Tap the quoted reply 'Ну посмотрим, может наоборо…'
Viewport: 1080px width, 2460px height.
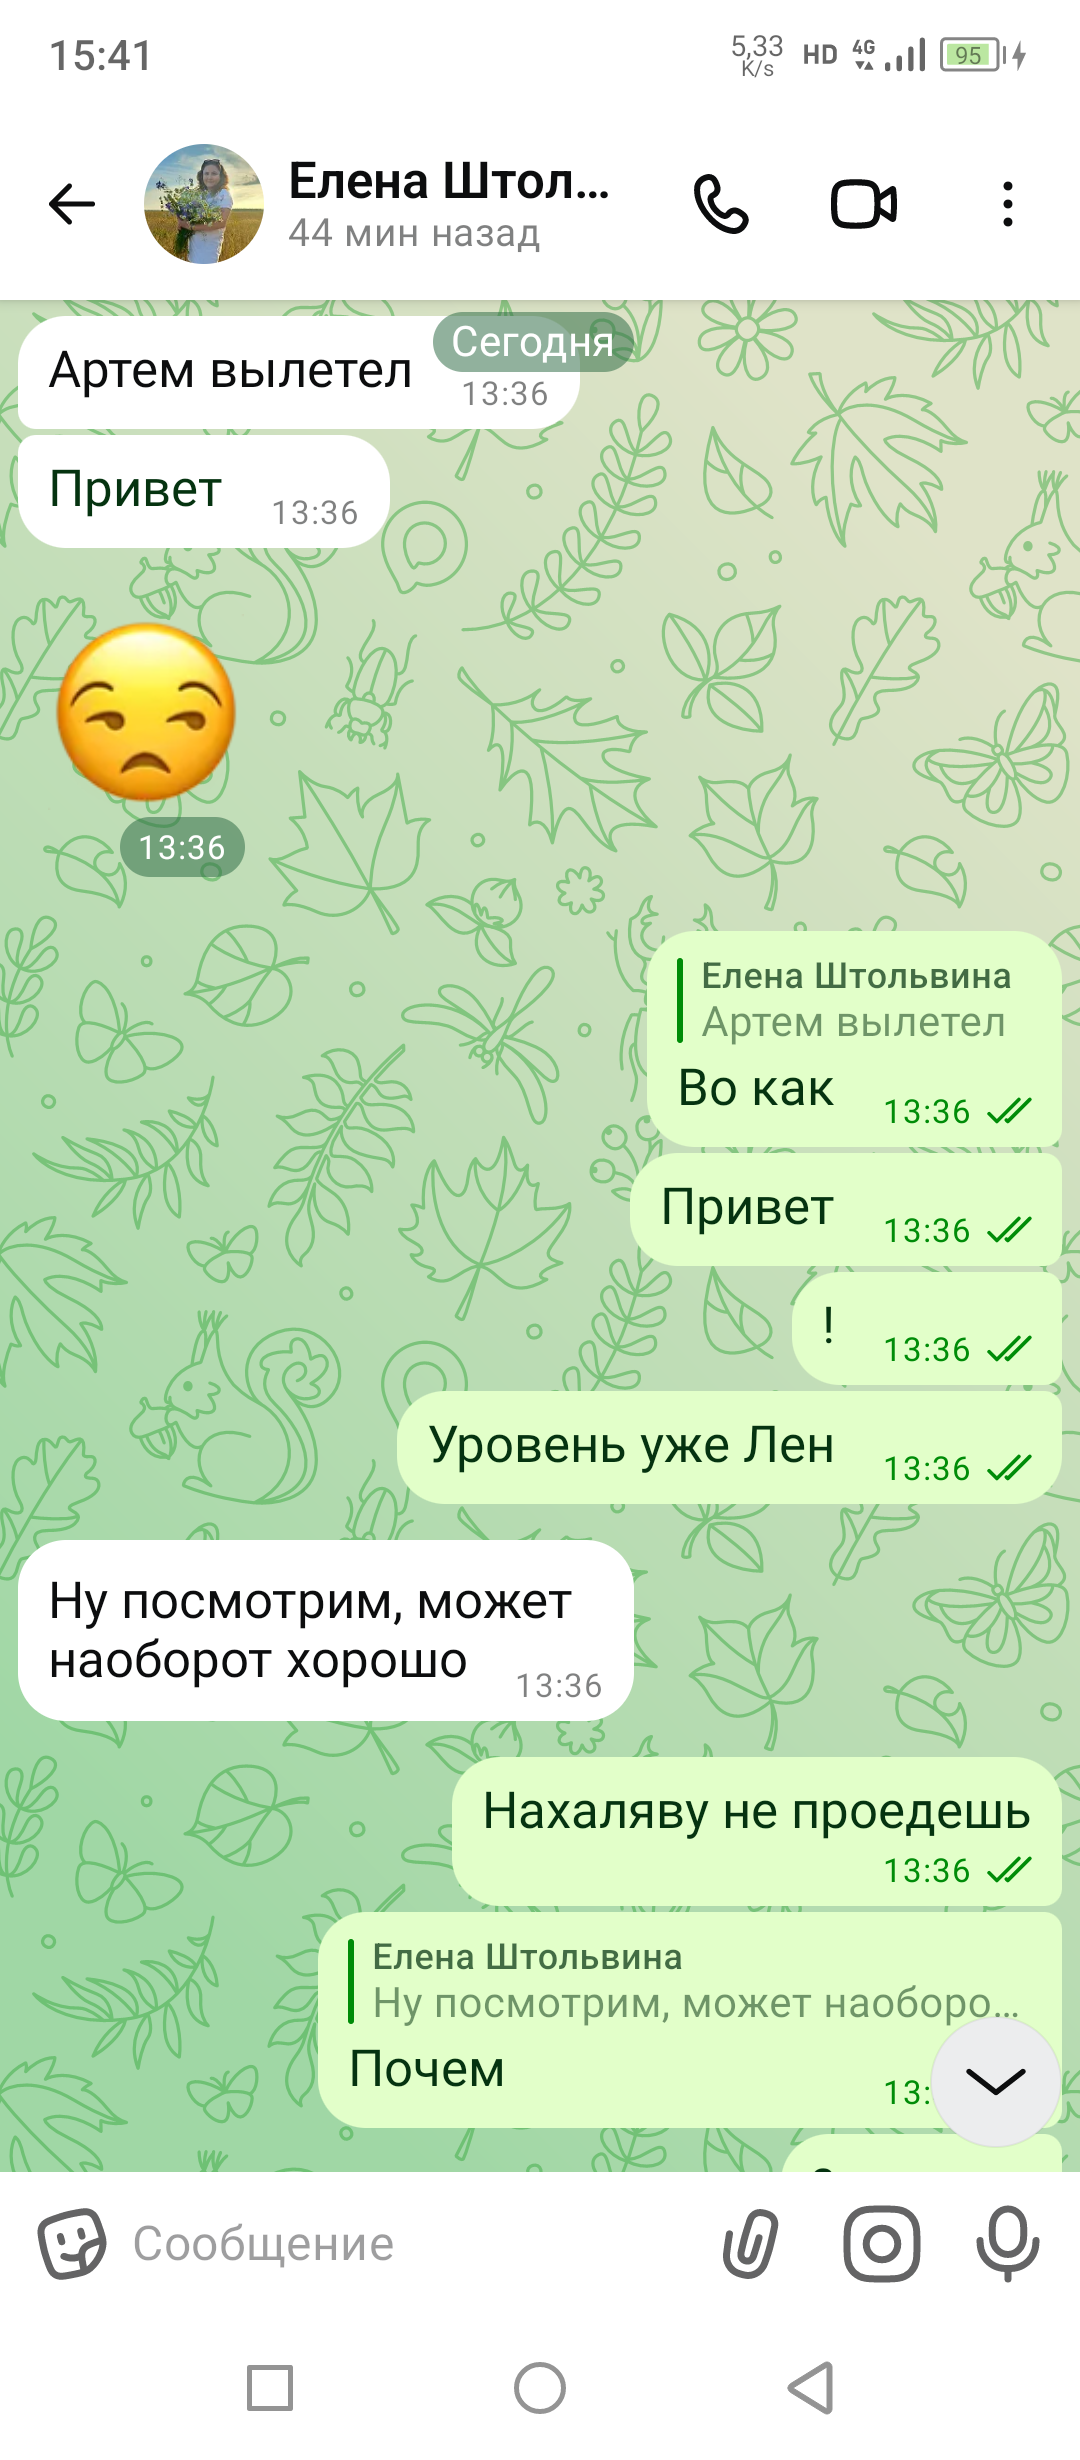point(696,1980)
